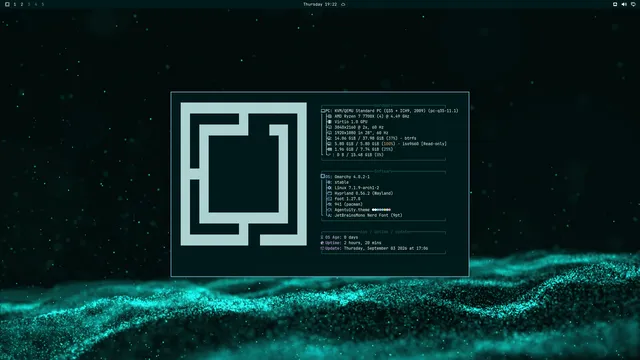Viewport: 640px width, 360px height.
Task: Click the 0 B / 15.48 GiB swap text
Action: coord(360,155)
